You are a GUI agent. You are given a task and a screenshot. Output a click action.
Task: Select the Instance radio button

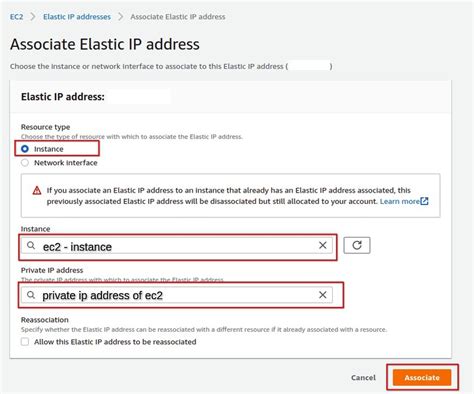coord(25,149)
